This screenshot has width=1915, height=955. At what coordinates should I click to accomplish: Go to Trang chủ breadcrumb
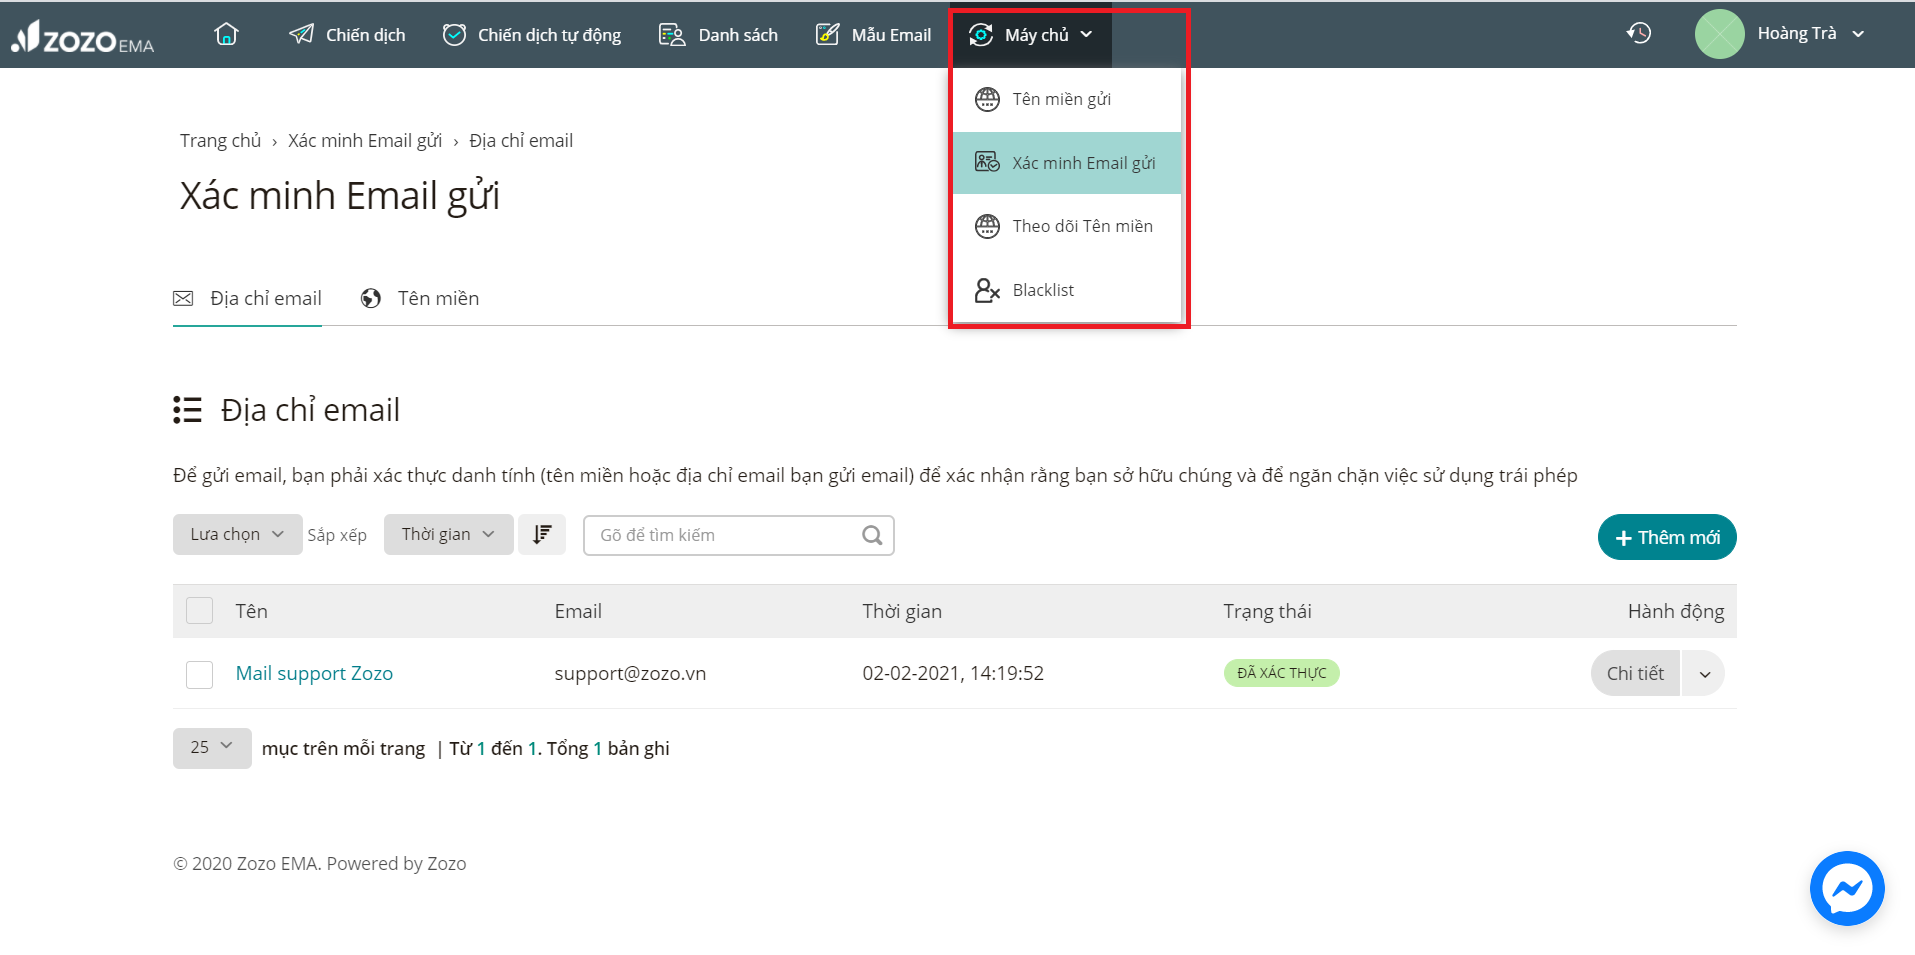point(220,141)
